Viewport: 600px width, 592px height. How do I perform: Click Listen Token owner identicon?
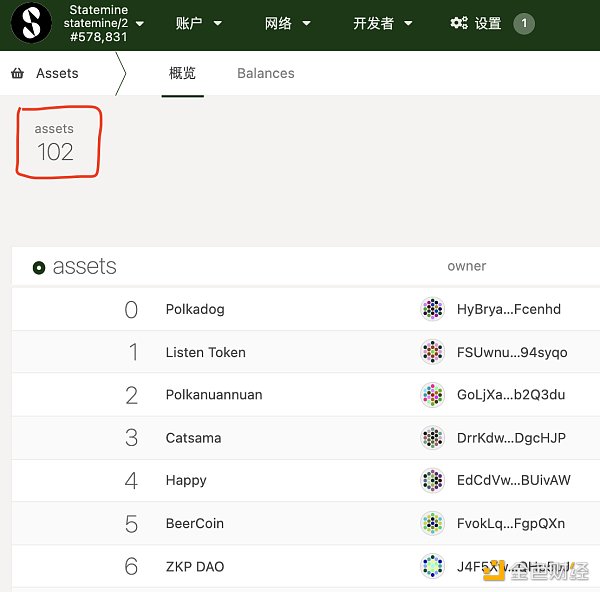pos(432,352)
